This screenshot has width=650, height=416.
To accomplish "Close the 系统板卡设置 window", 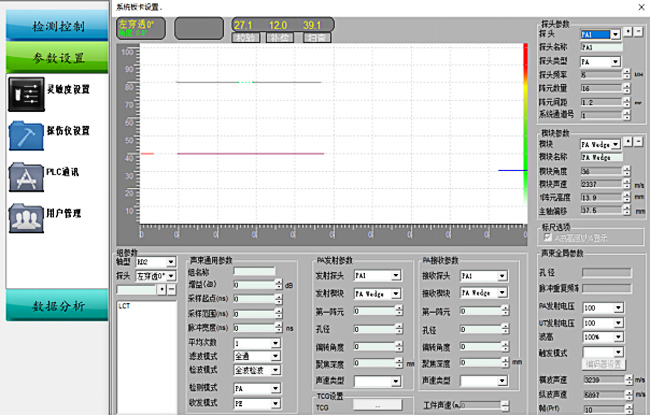I will [641, 6].
